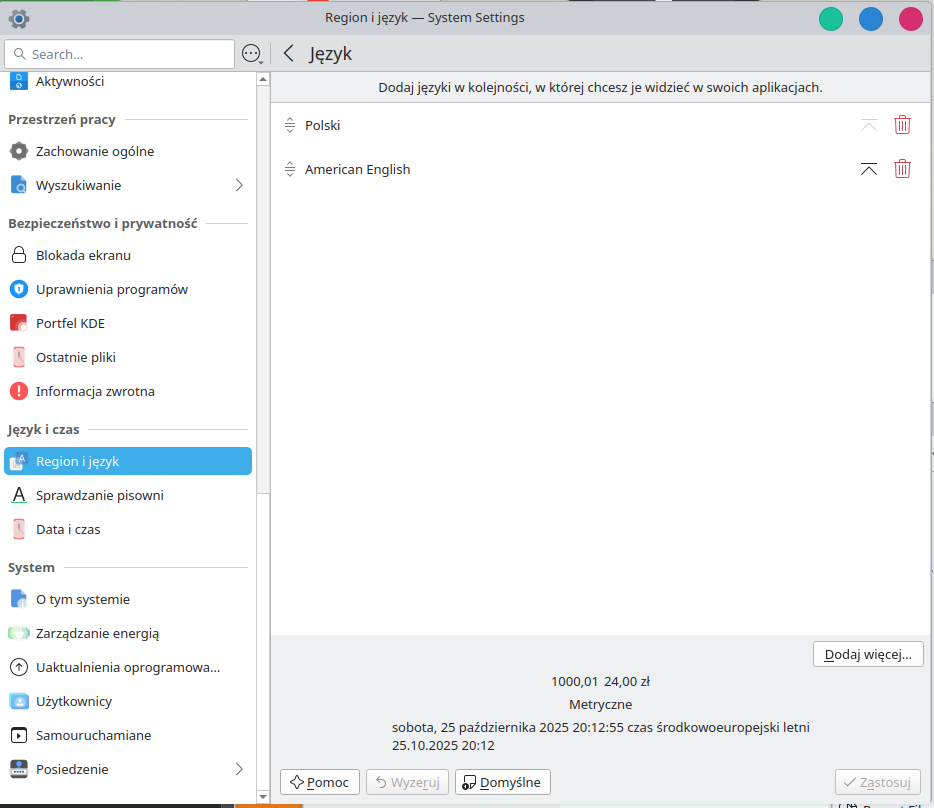Delete the Polski language entry

coord(902,125)
